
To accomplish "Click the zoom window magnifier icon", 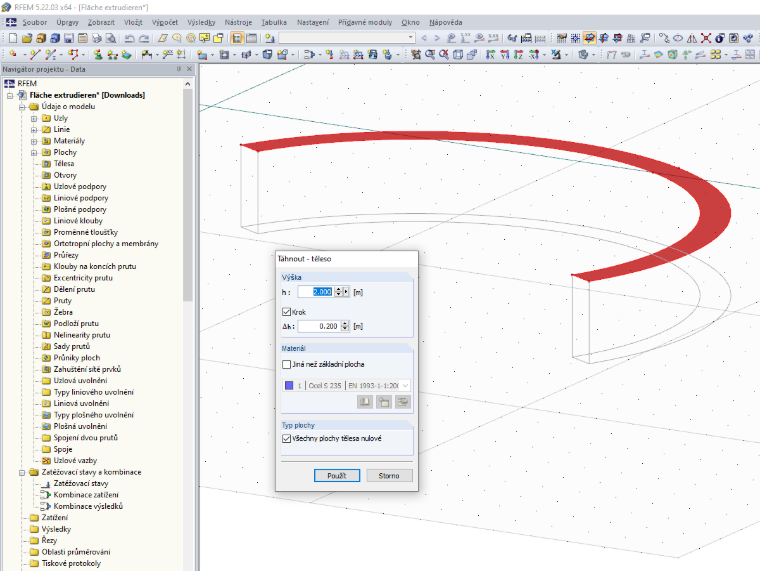I will click(x=429, y=55).
